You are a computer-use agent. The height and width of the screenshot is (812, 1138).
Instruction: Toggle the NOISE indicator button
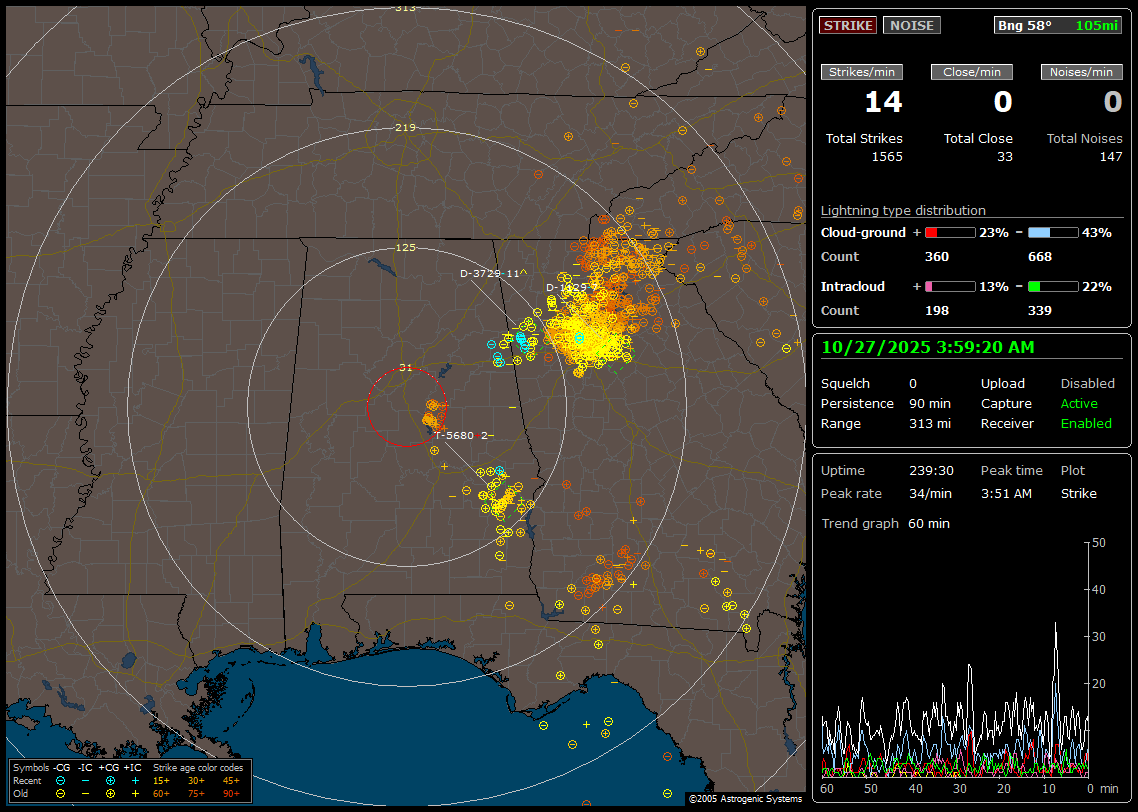pyautogui.click(x=911, y=25)
